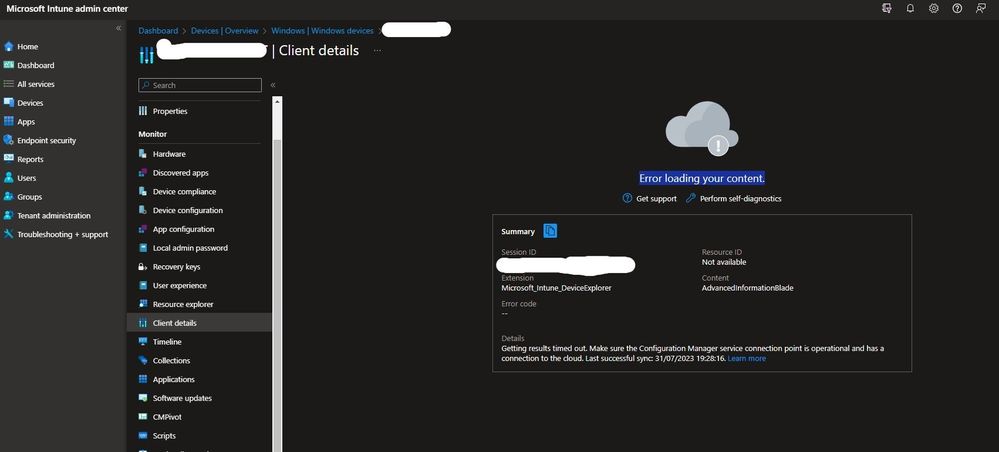Open User experience in the device menu
Viewport: 999px width, 452px height.
point(180,286)
